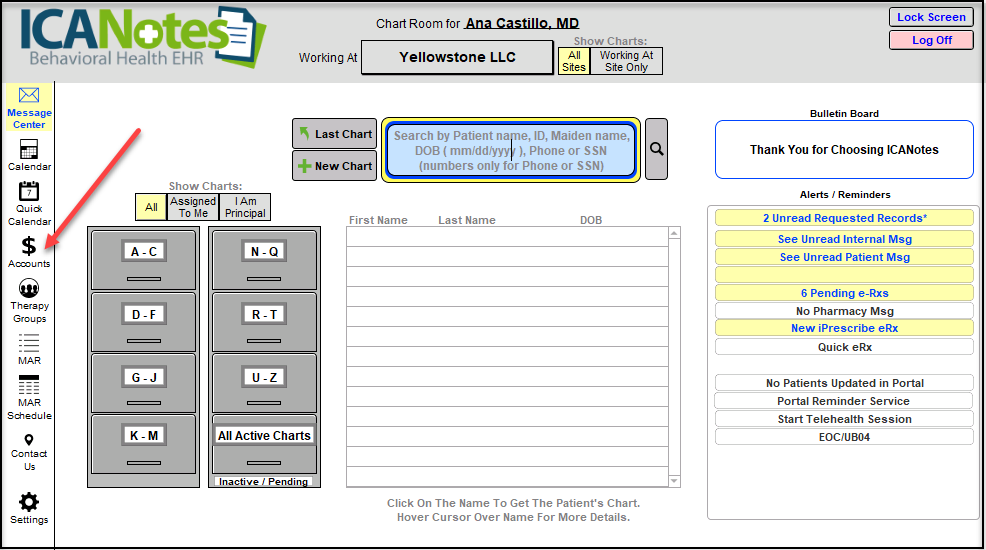Click the Contact Us location icon
Screen dimensions: 986x550
click(x=29, y=440)
